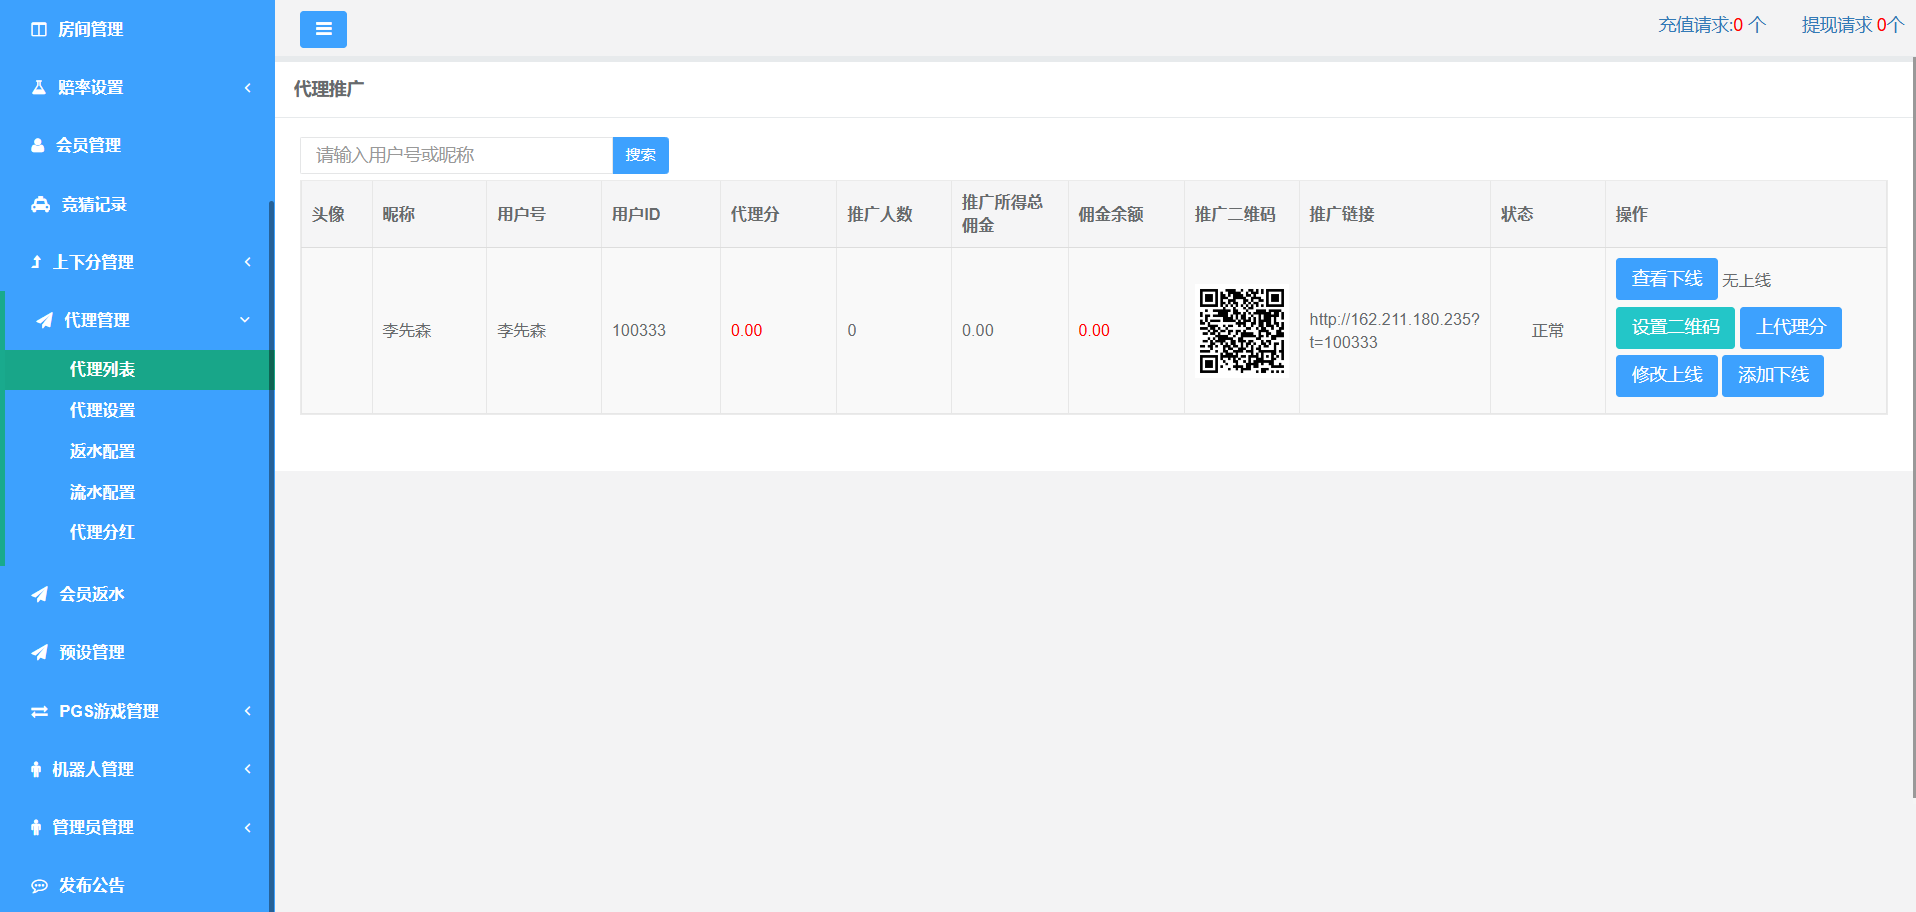Expand the 上下分管理 menu arrow

[x=247, y=262]
